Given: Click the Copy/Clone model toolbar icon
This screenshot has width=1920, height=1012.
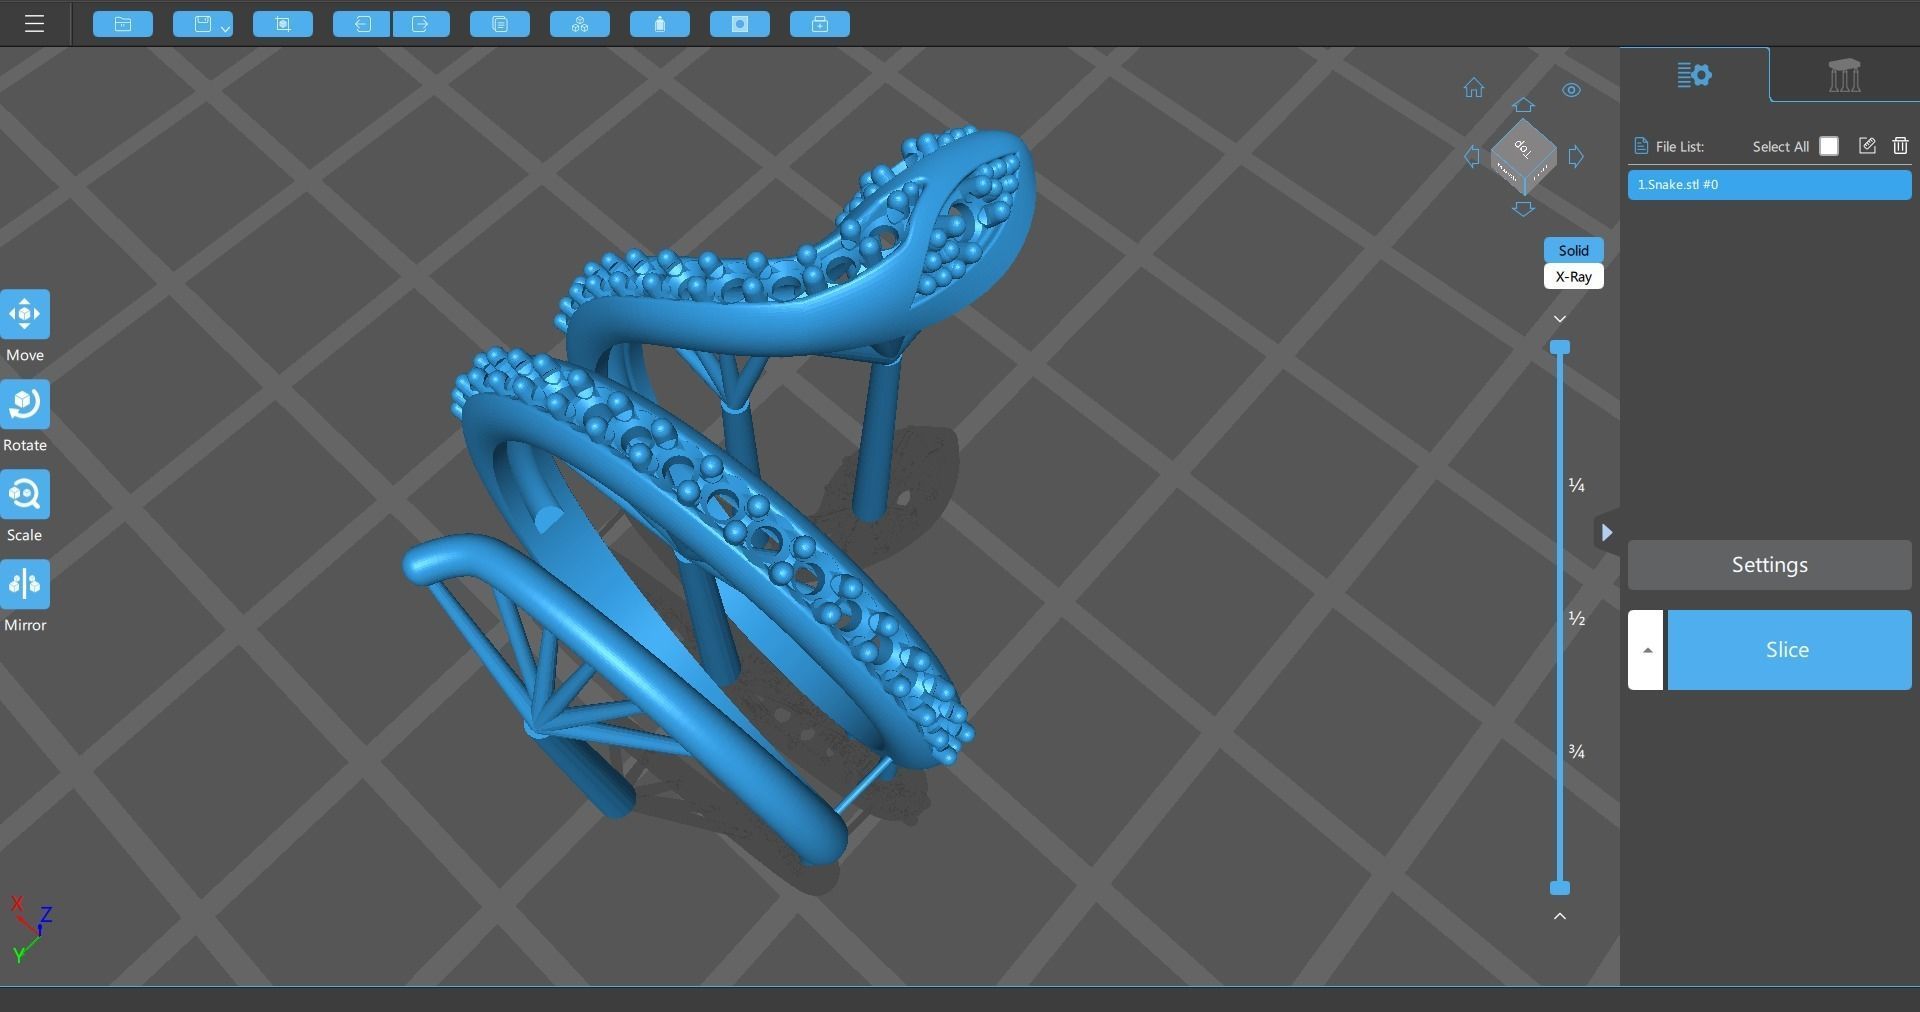Looking at the screenshot, I should (x=500, y=24).
